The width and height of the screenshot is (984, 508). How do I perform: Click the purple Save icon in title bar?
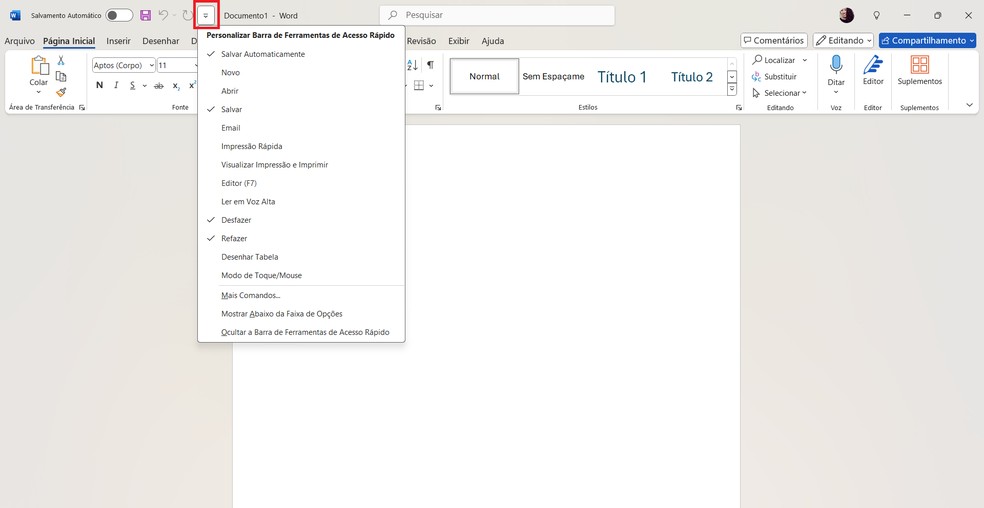coord(146,15)
